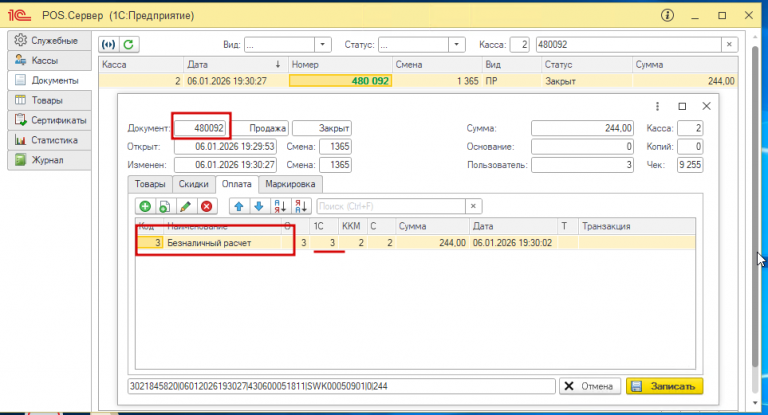Select the Безналичный расчет payment row
Image resolution: width=768 pixels, height=415 pixels.
415,243
